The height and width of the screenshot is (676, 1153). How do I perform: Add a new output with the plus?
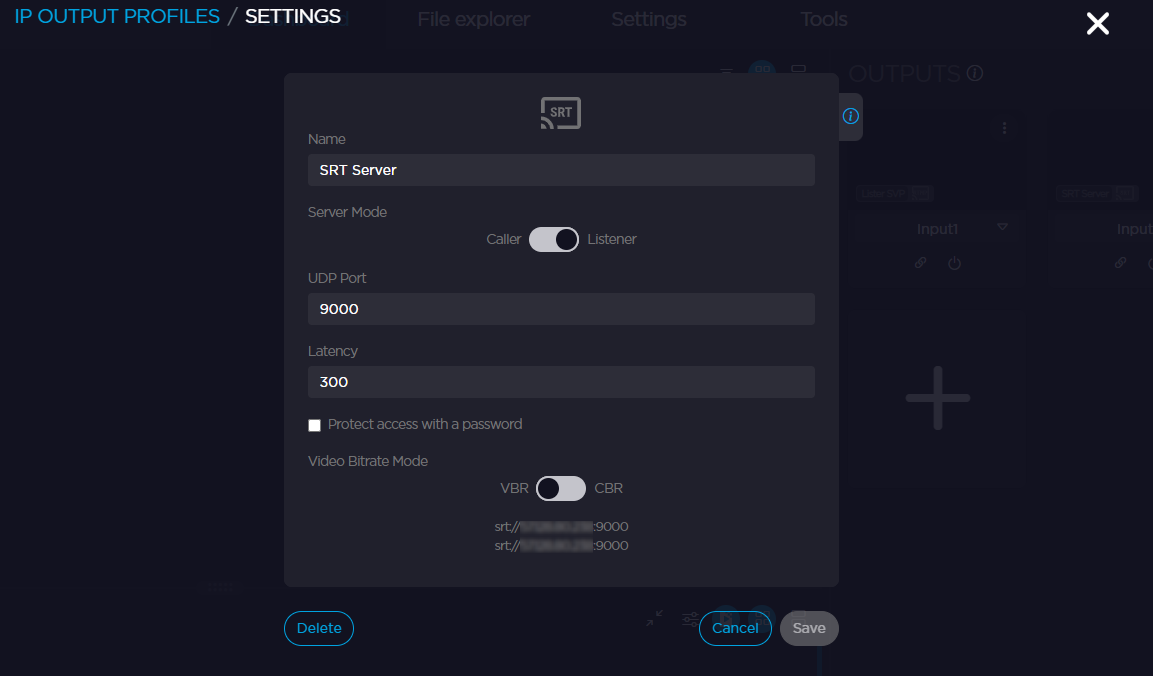(x=938, y=398)
